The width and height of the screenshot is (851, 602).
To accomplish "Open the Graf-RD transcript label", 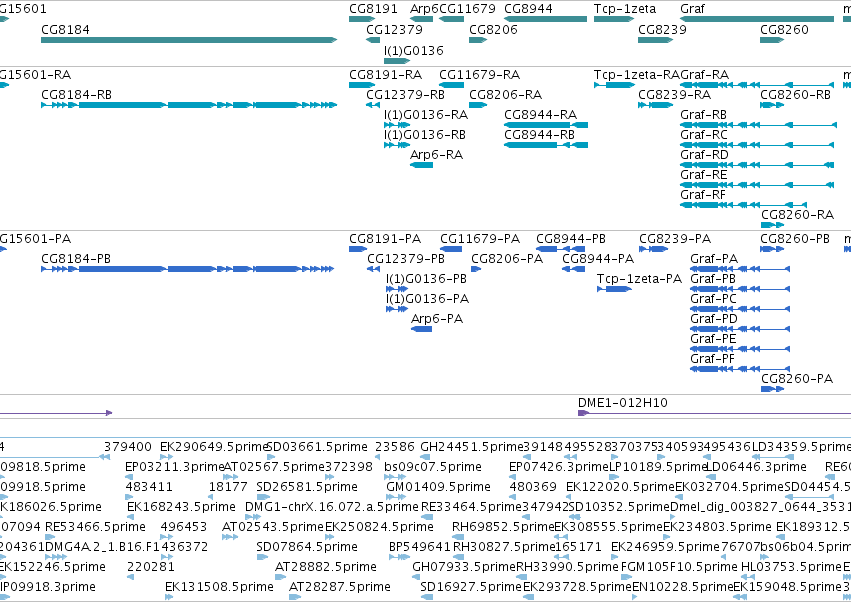I will click(x=704, y=155).
